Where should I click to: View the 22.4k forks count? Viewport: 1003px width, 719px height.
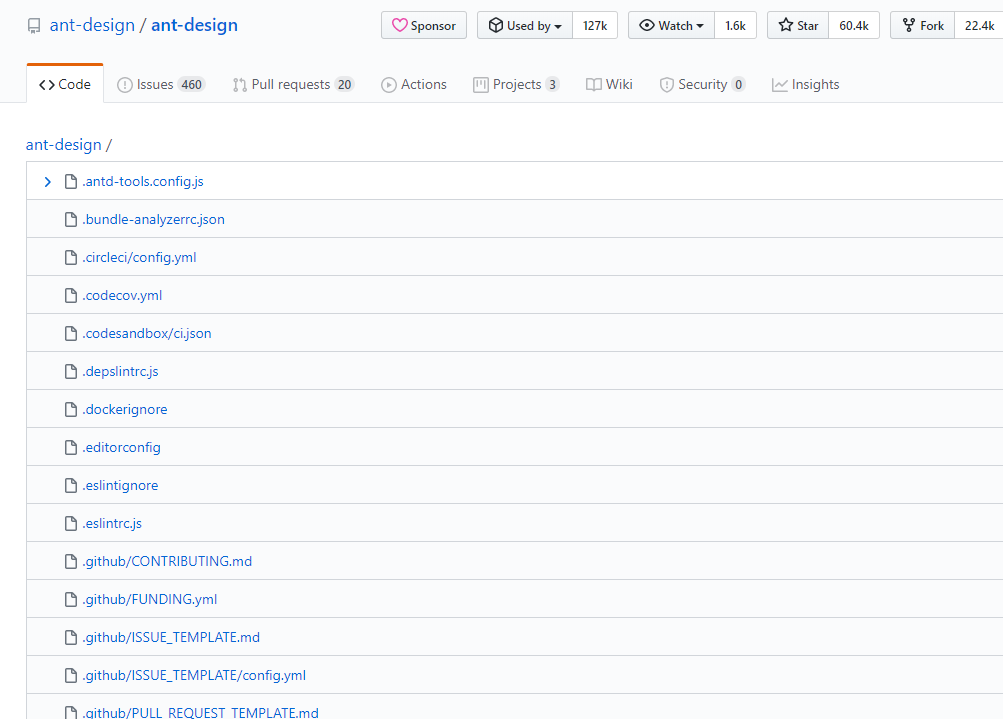[979, 26]
